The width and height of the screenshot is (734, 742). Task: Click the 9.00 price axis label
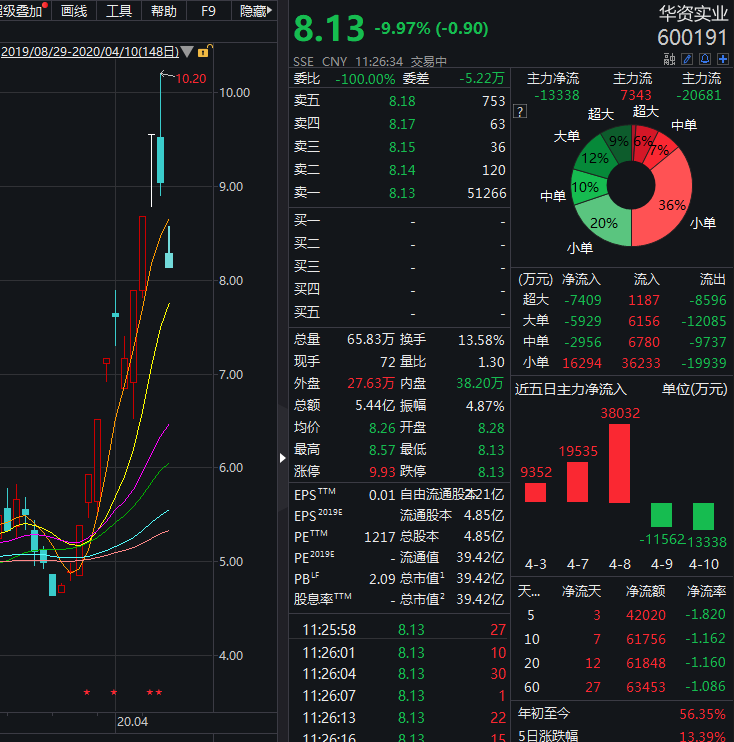pyautogui.click(x=231, y=186)
